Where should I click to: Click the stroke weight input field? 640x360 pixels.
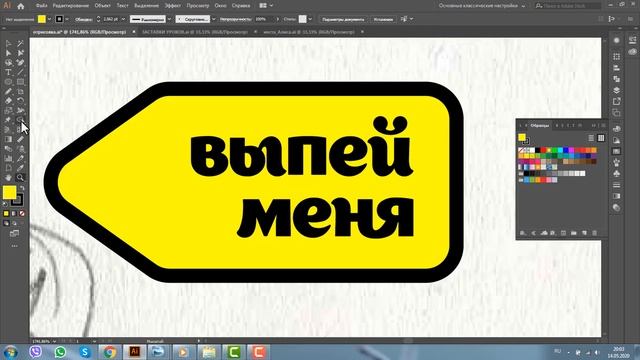111,19
